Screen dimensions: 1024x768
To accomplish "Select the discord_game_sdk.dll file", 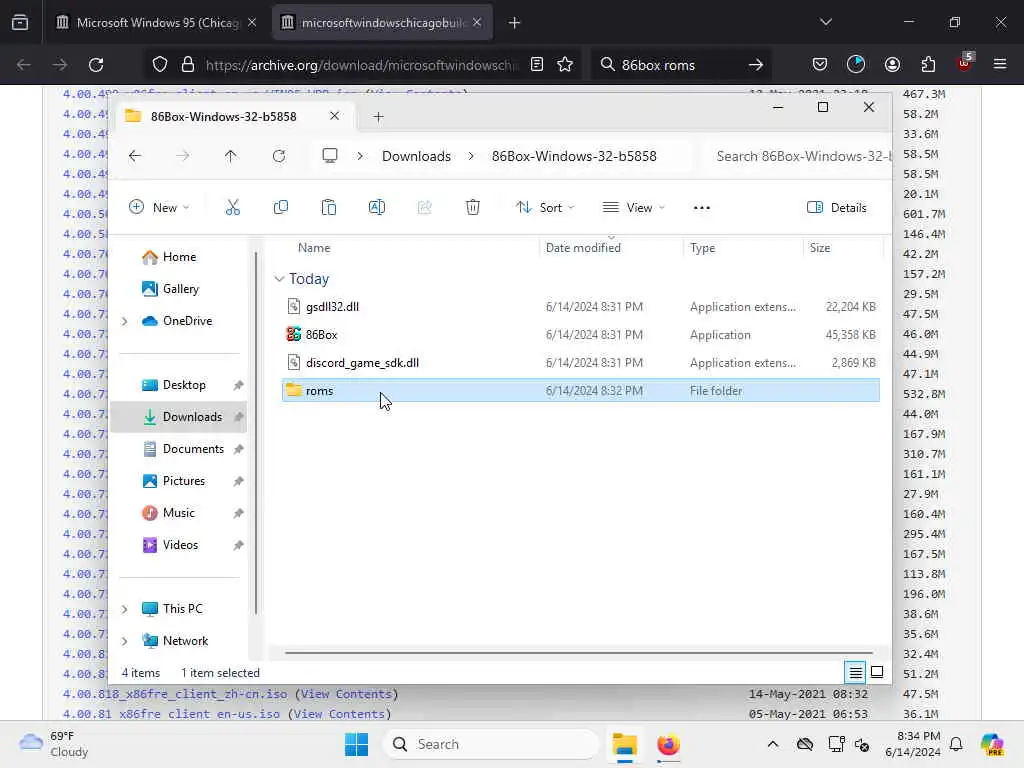I will coord(581,363).
